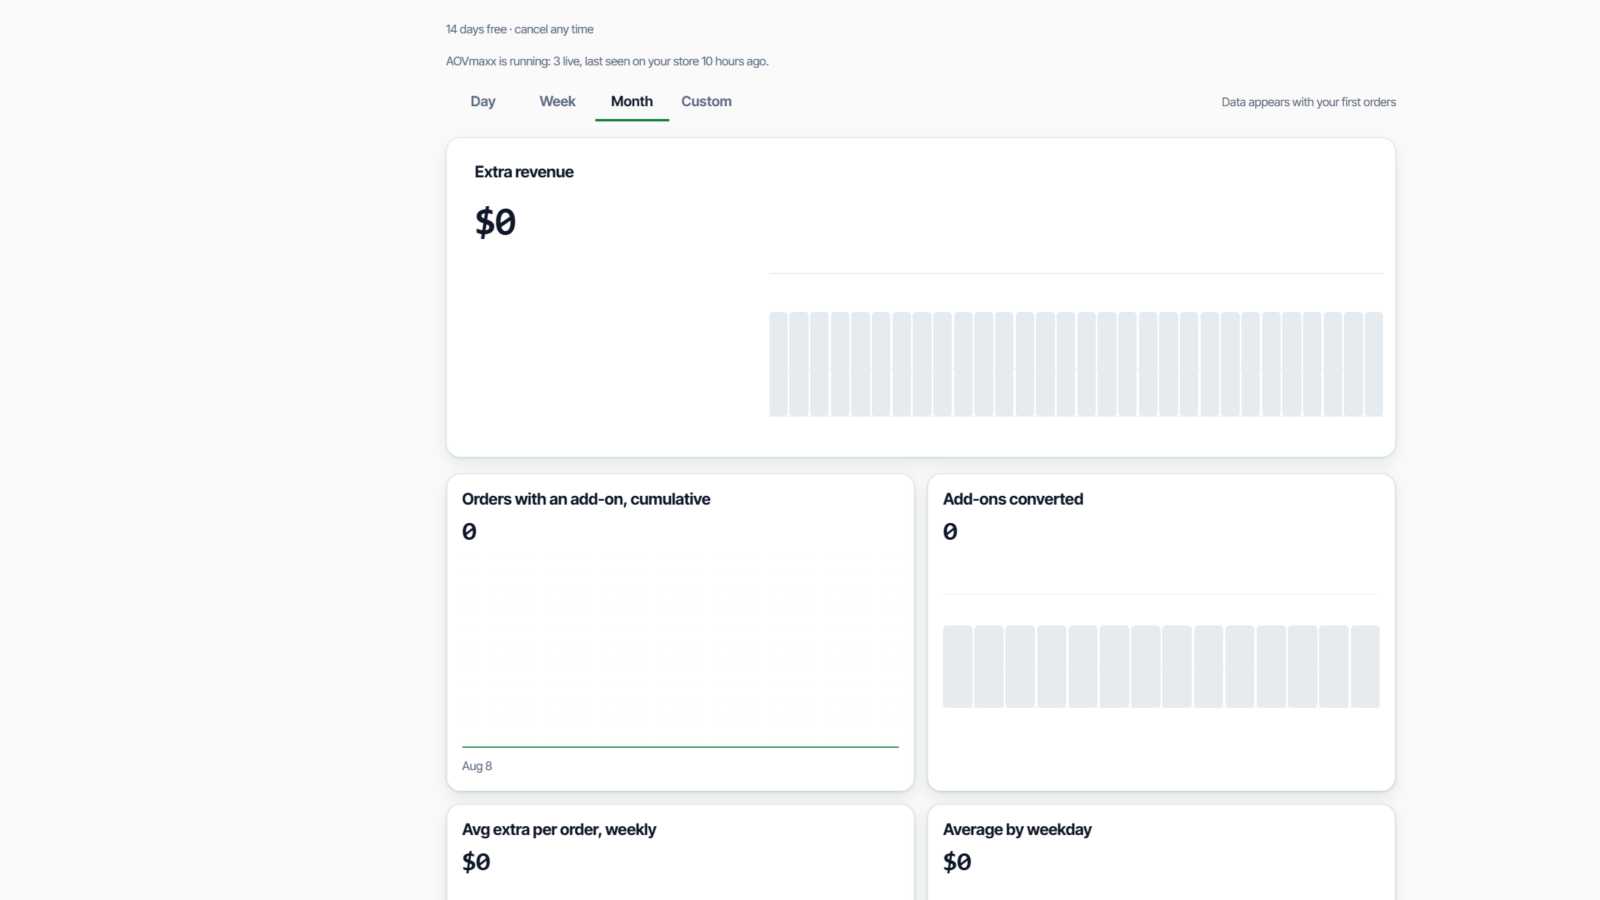Select the last bar in Extra revenue chart

(x=1374, y=364)
